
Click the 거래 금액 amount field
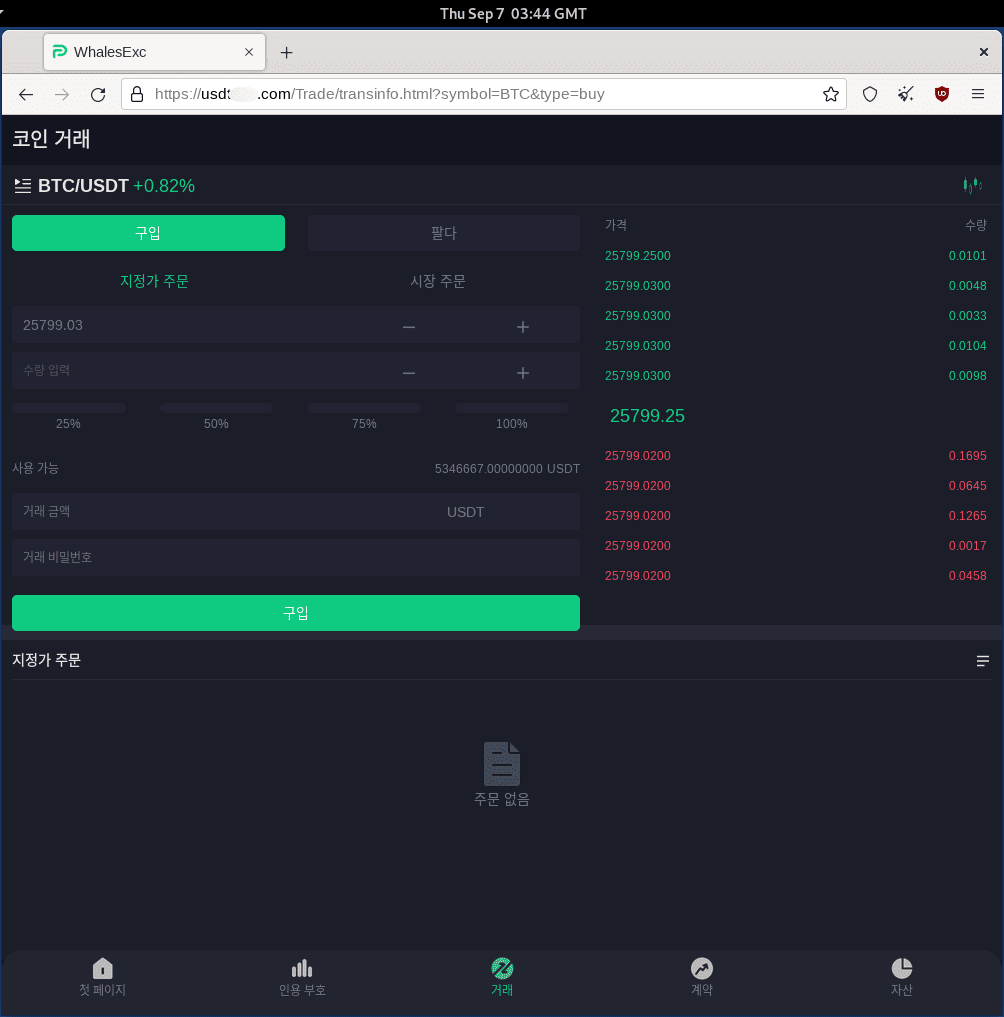pos(296,512)
